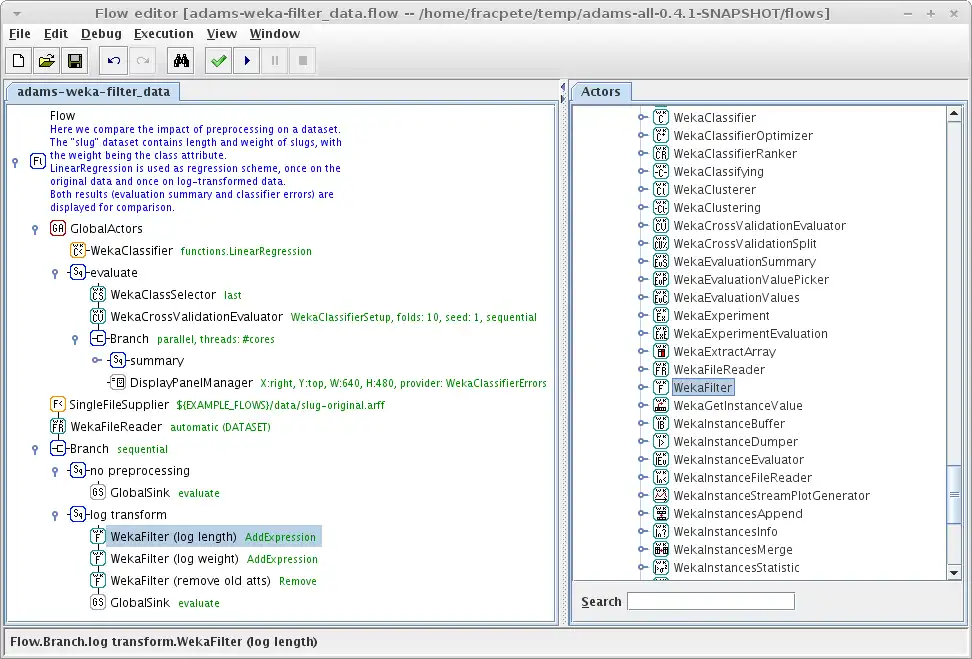Select the WekaInstanceDumper actor
The width and height of the screenshot is (972, 659).
coord(735,441)
